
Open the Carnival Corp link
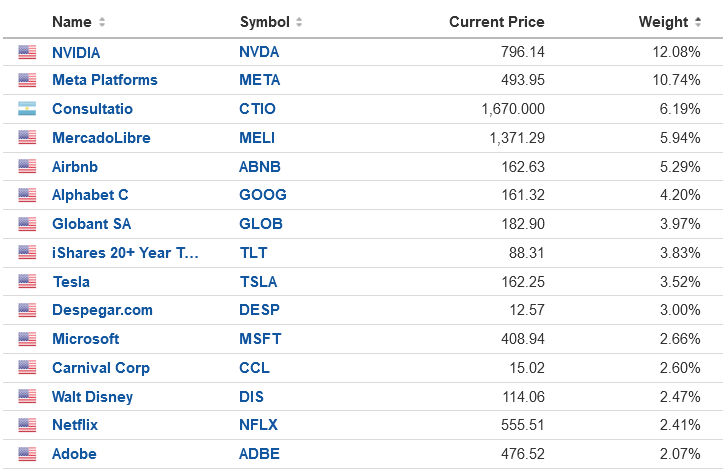point(101,368)
